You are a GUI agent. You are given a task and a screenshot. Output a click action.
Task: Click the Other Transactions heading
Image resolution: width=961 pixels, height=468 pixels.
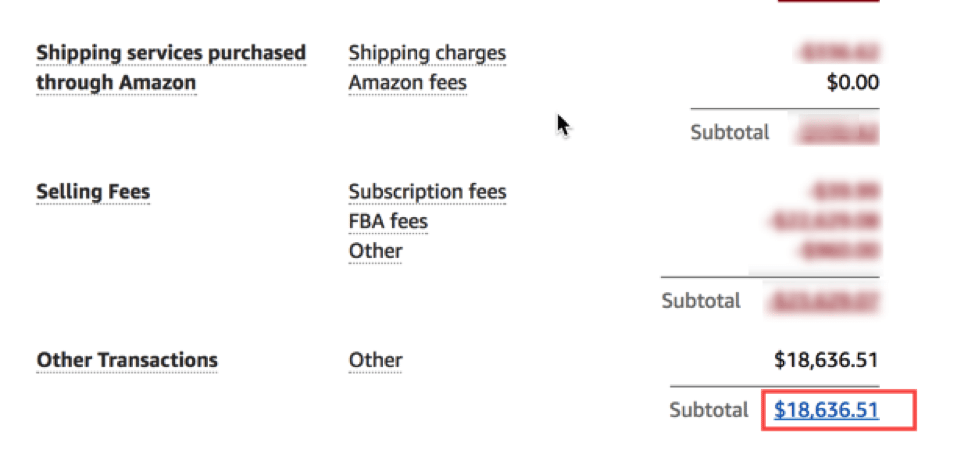pos(127,360)
